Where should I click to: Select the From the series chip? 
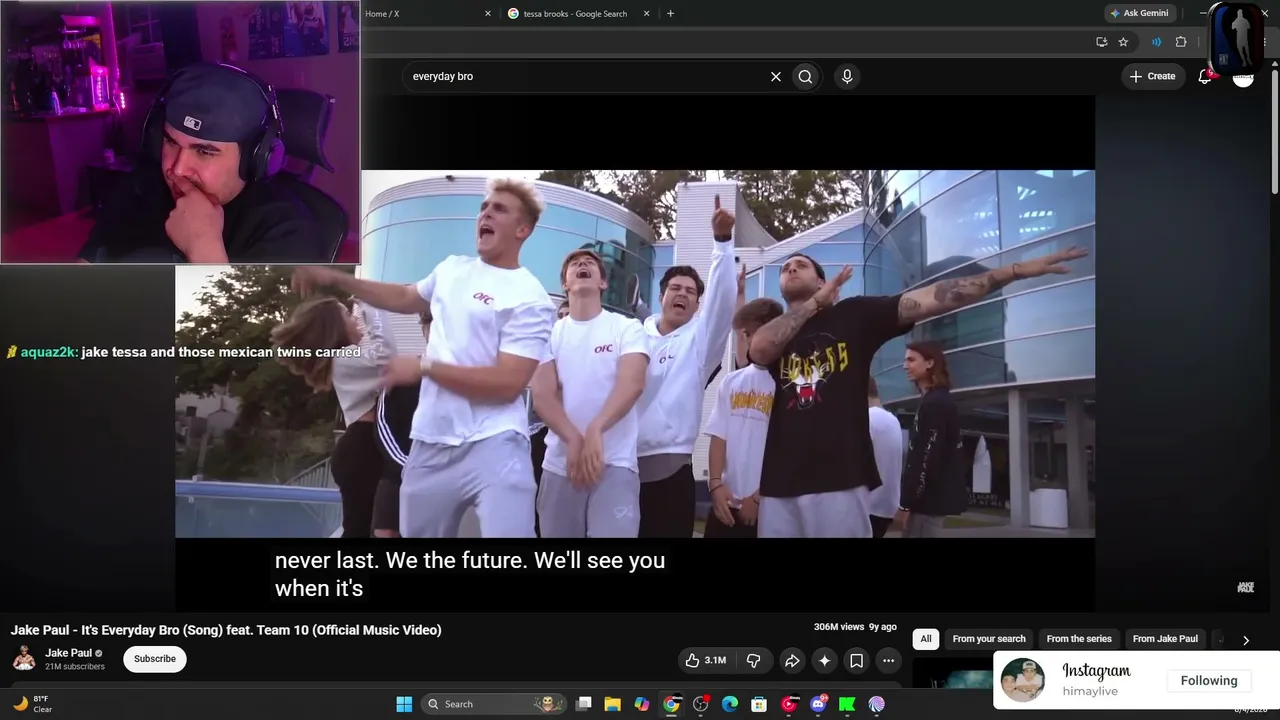coord(1079,639)
